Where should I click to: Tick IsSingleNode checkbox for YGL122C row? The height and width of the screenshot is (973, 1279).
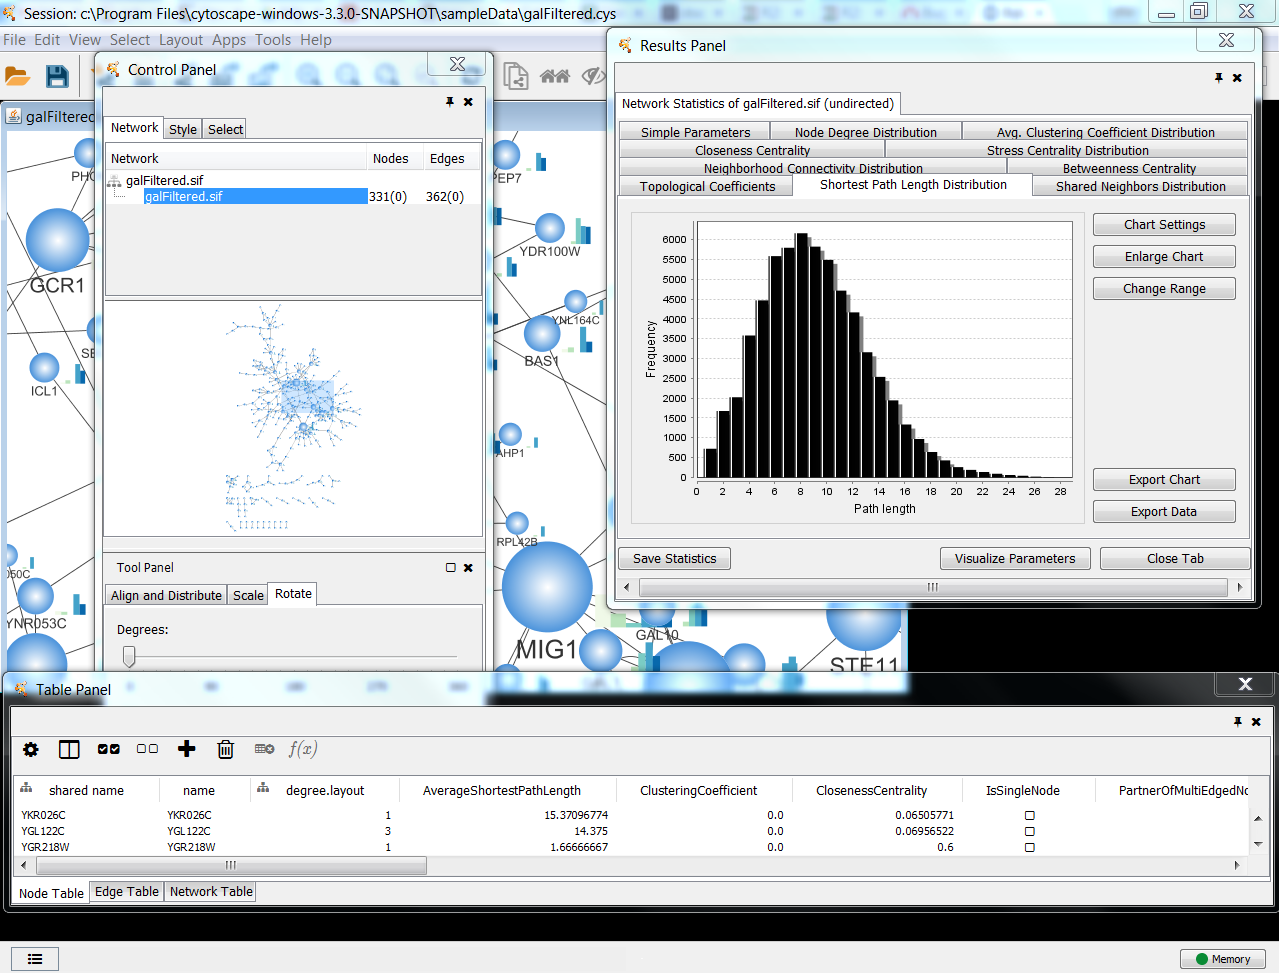tap(1030, 832)
